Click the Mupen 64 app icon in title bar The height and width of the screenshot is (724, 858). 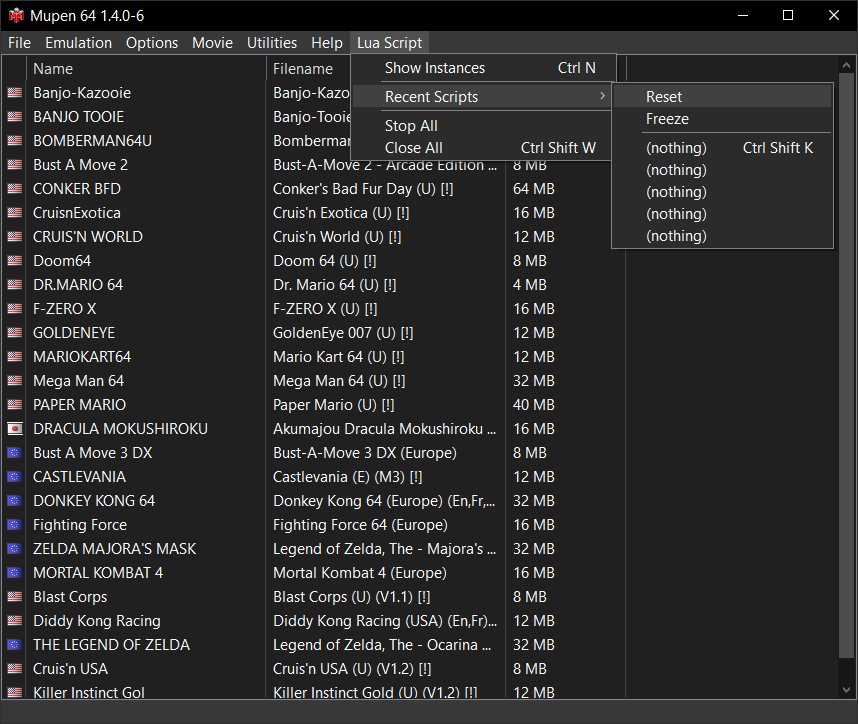click(x=16, y=15)
